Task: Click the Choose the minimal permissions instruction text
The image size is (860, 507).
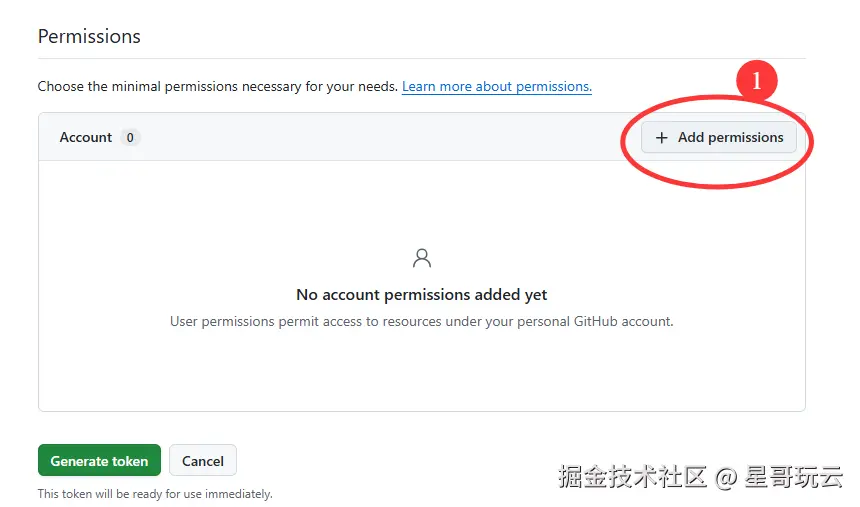Action: (217, 87)
